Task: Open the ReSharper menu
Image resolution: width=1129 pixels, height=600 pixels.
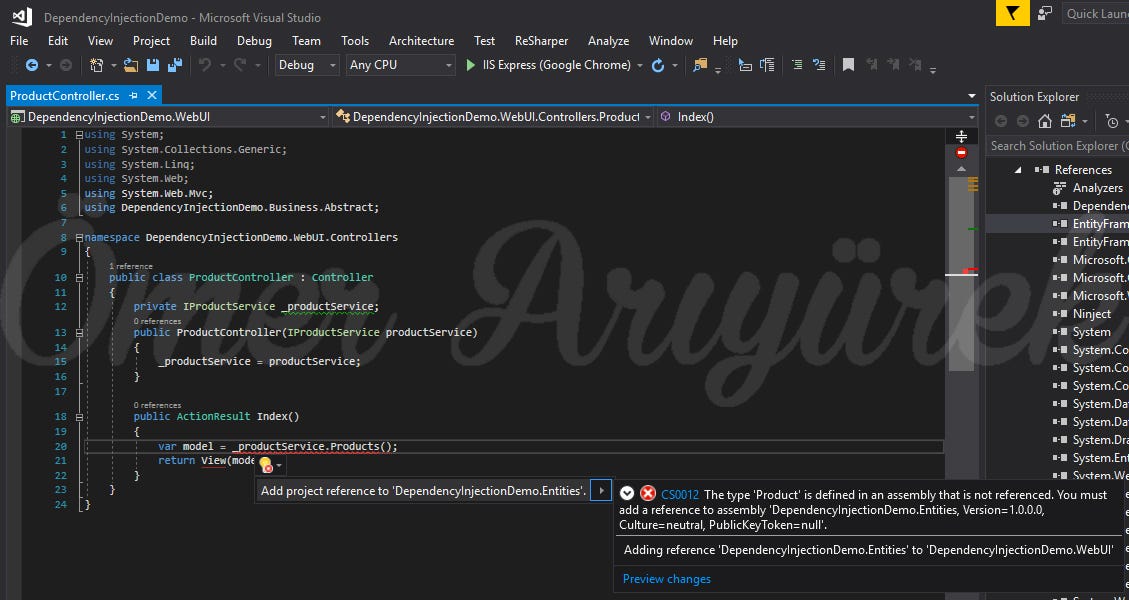Action: [541, 41]
